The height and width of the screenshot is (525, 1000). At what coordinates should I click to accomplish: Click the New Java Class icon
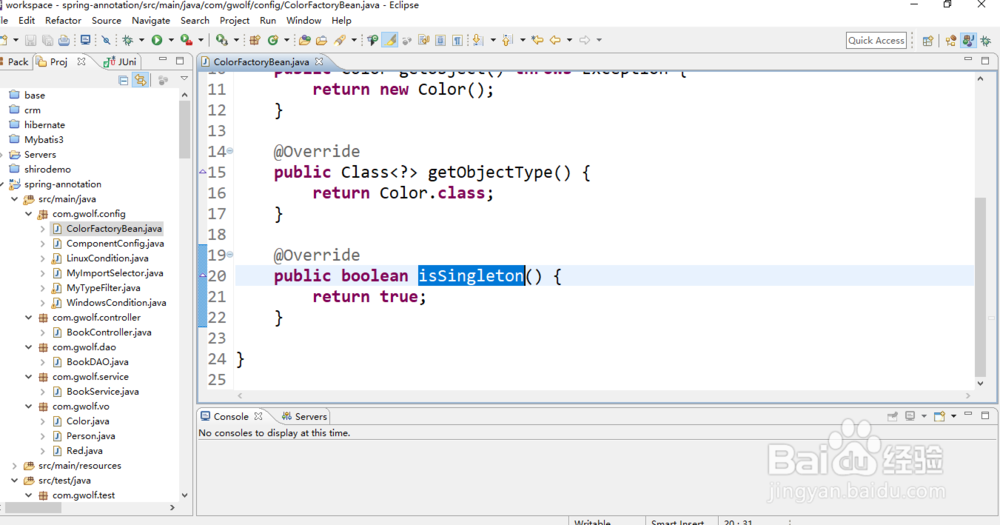pos(272,40)
